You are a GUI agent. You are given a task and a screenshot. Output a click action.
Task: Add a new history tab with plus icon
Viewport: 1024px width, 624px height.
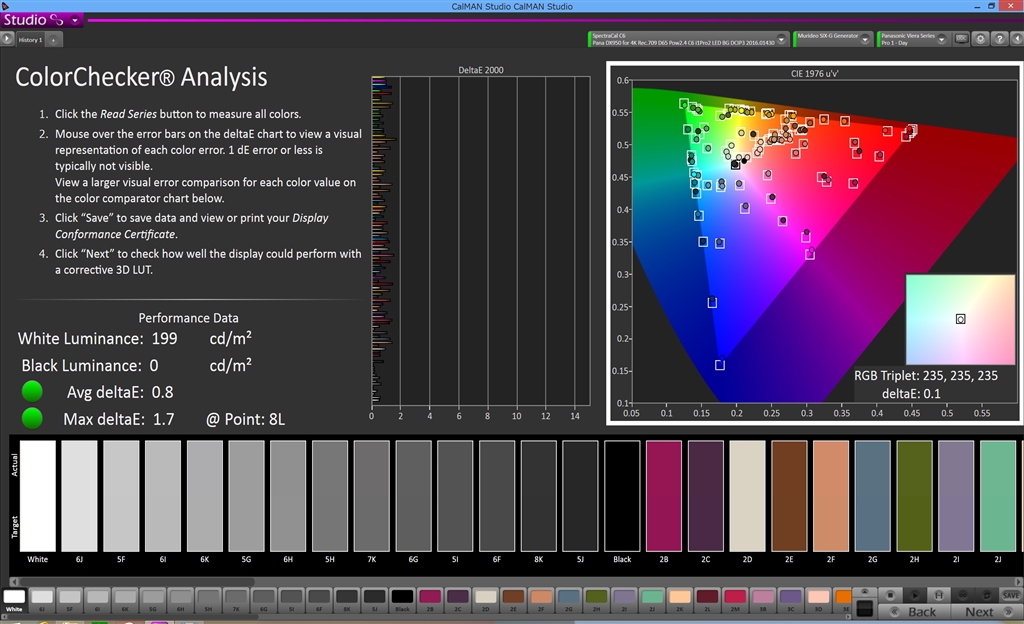[x=53, y=40]
